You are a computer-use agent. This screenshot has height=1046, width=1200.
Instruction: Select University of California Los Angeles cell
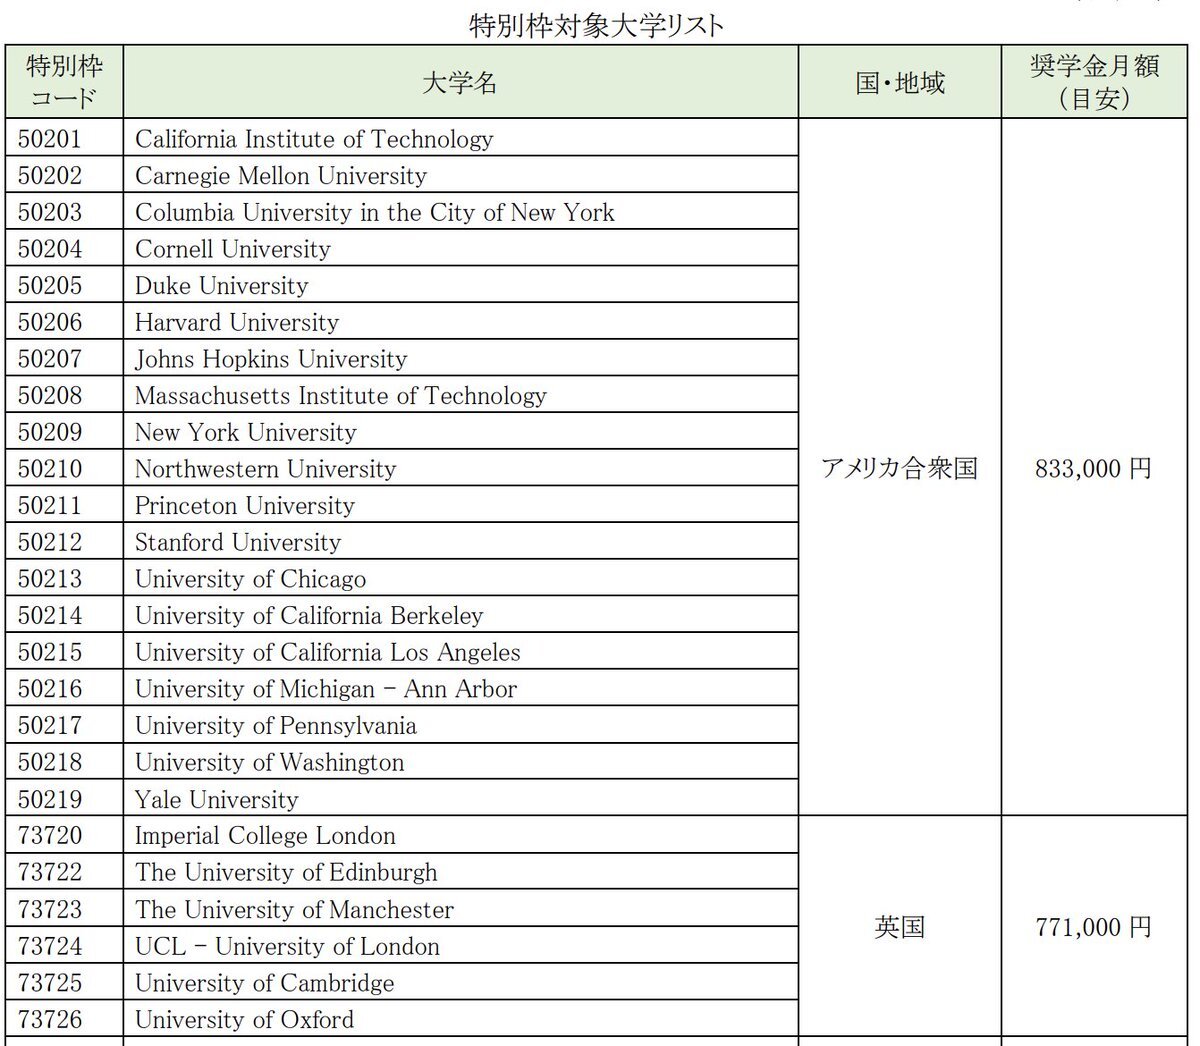pos(461,652)
